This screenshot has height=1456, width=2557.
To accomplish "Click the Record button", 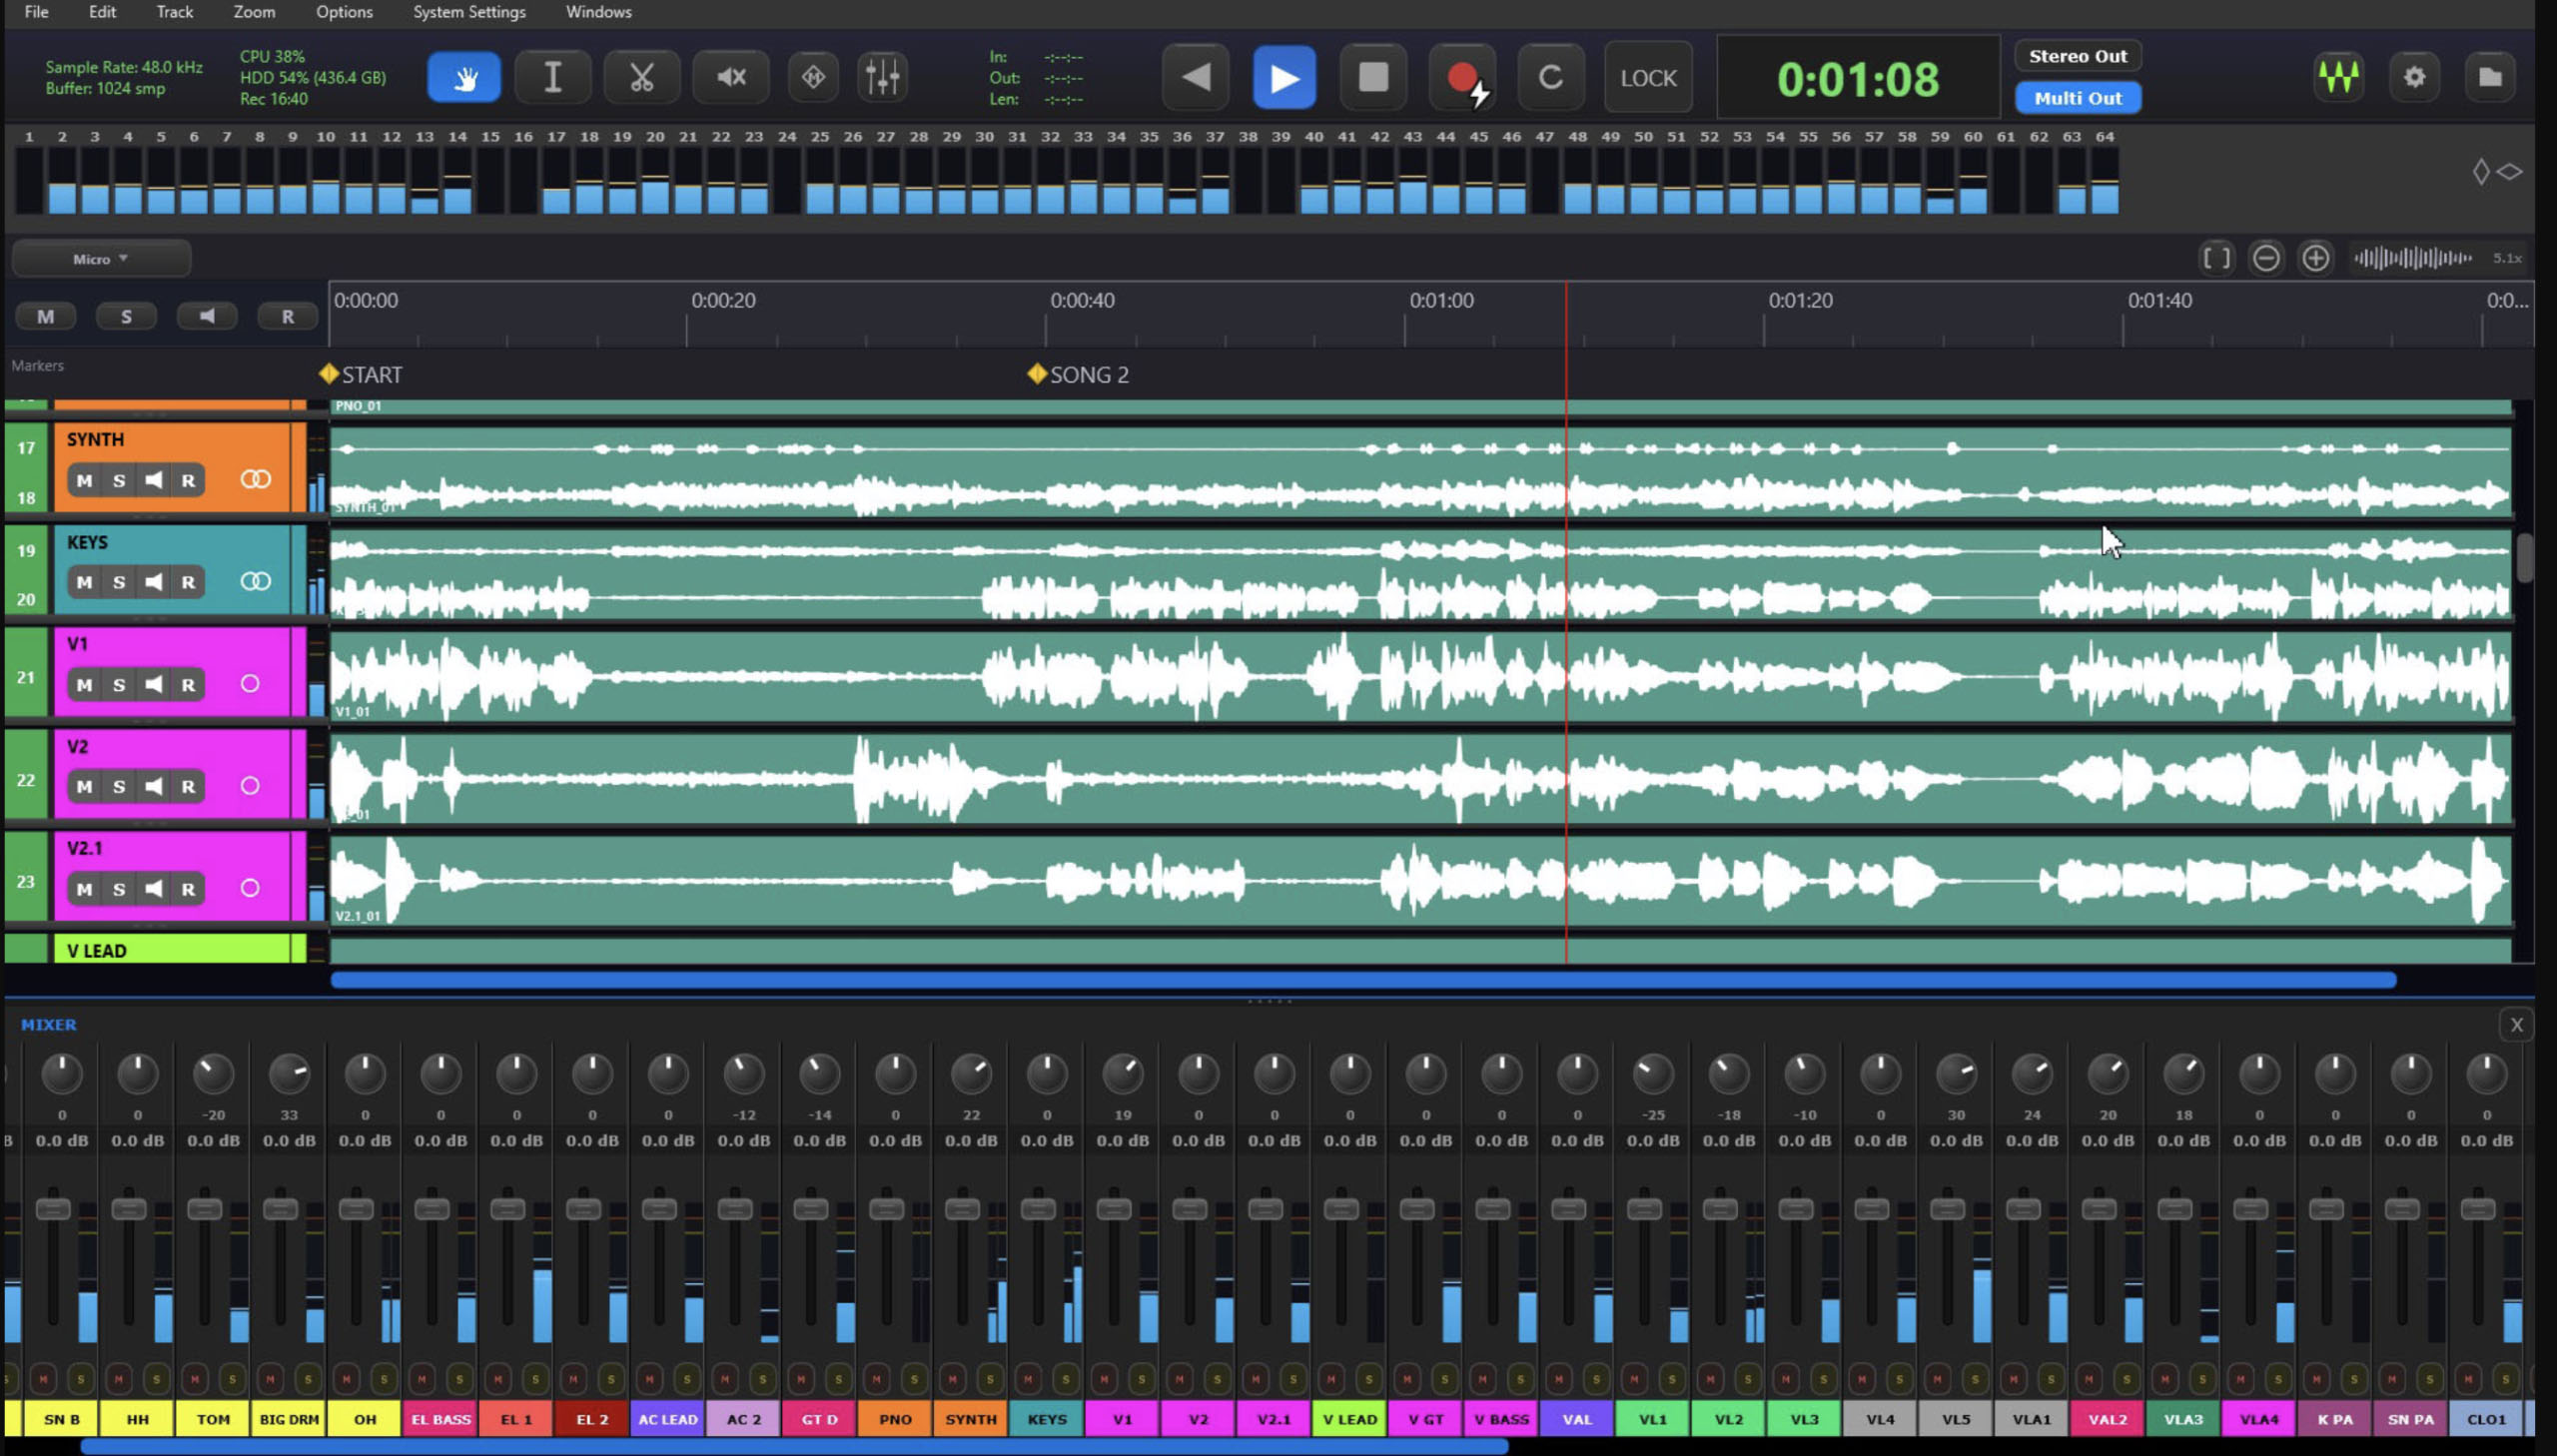I will (x=1463, y=77).
